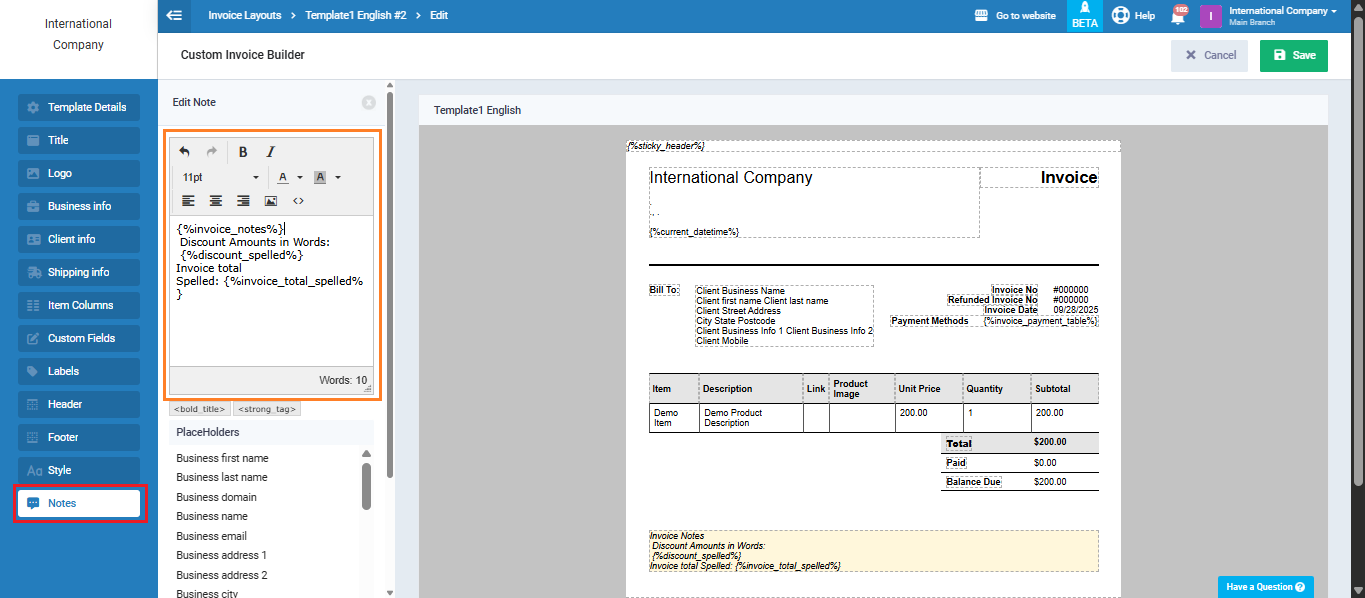Toggle italic formatting in the note editor

pos(270,152)
